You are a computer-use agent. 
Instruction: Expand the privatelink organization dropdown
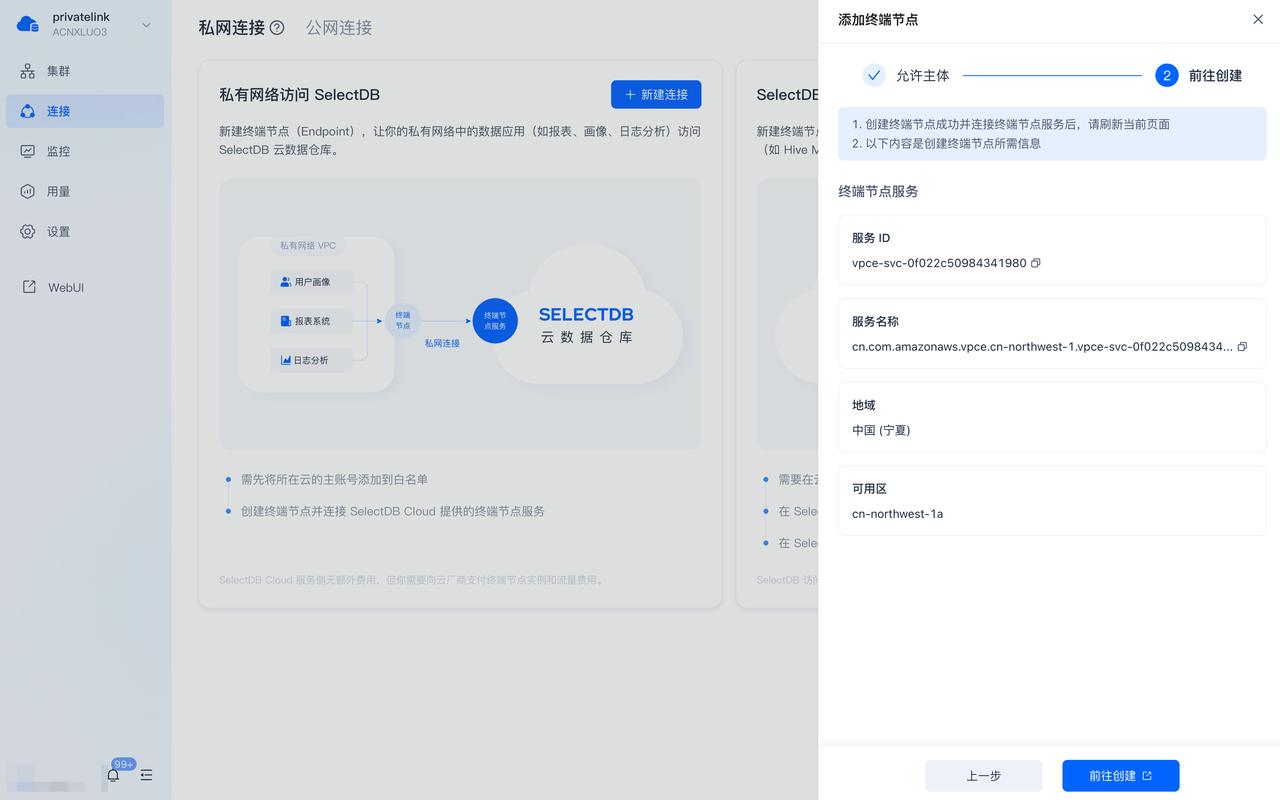[146, 25]
